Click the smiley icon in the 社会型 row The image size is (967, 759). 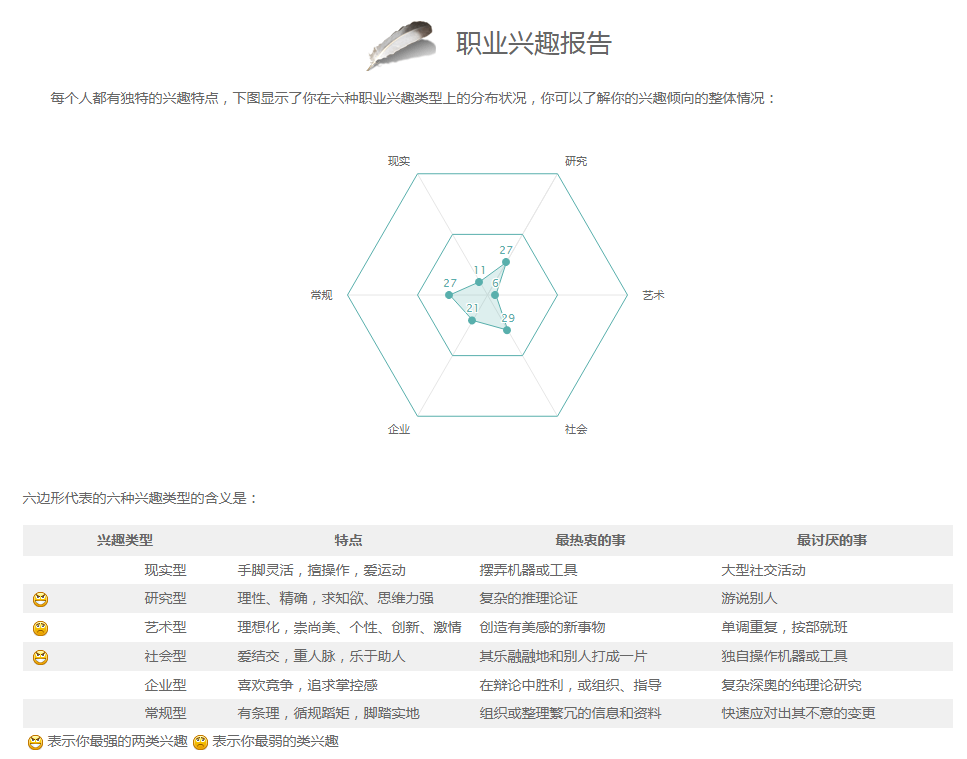(x=40, y=657)
